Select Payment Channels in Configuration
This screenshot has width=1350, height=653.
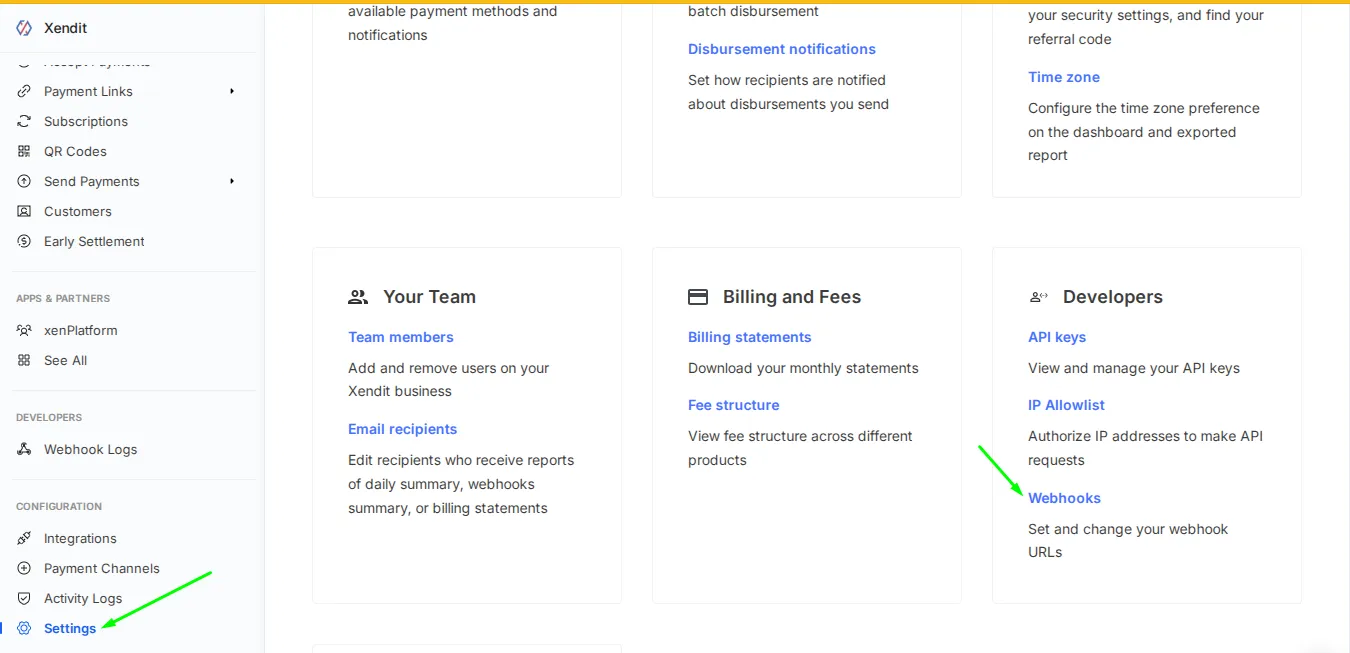point(101,568)
